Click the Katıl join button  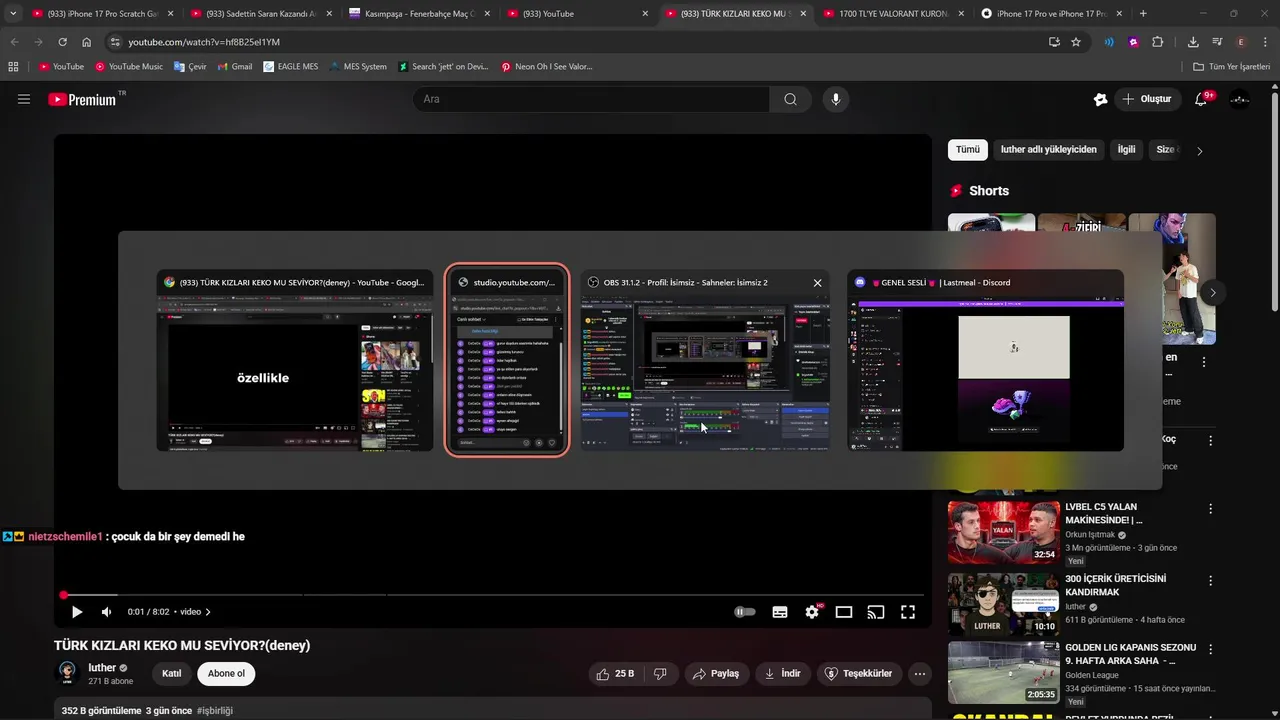[x=172, y=674]
